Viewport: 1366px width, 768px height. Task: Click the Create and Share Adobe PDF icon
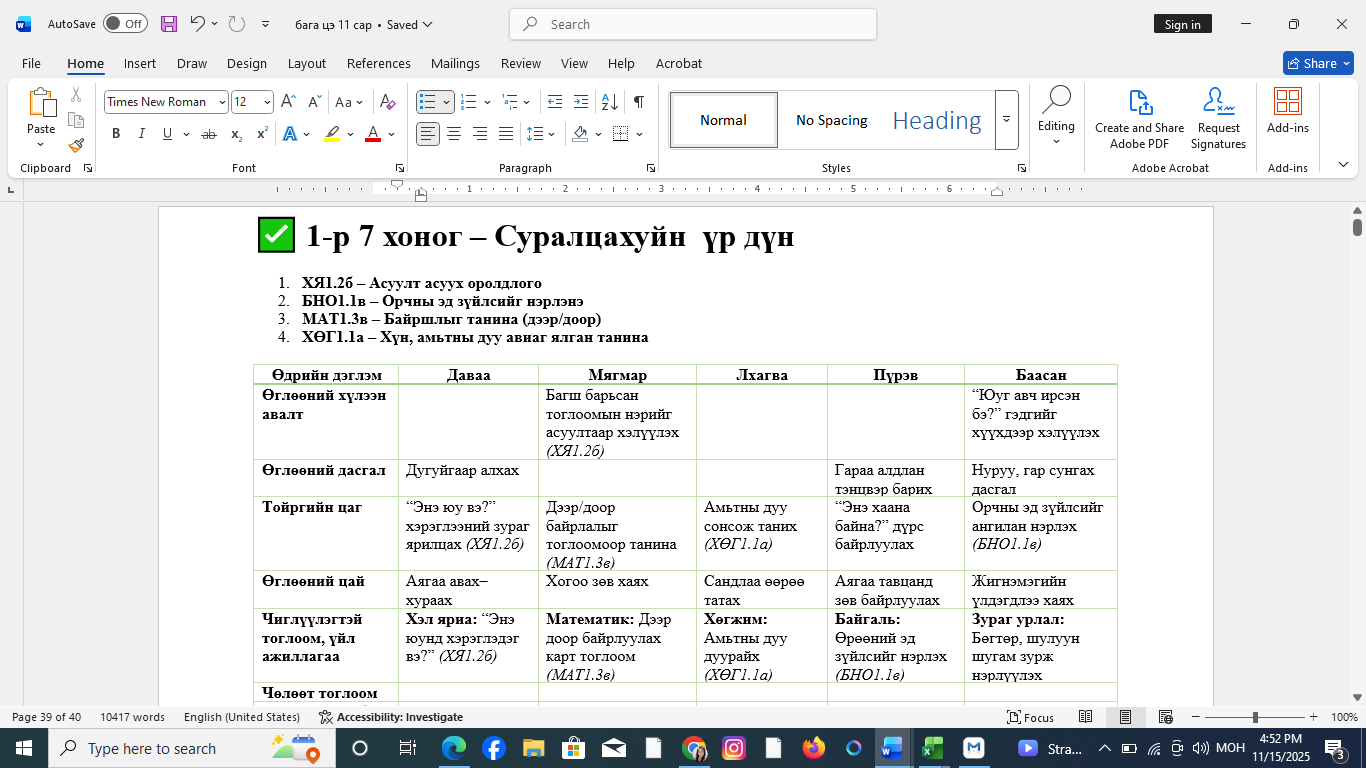coord(1139,117)
